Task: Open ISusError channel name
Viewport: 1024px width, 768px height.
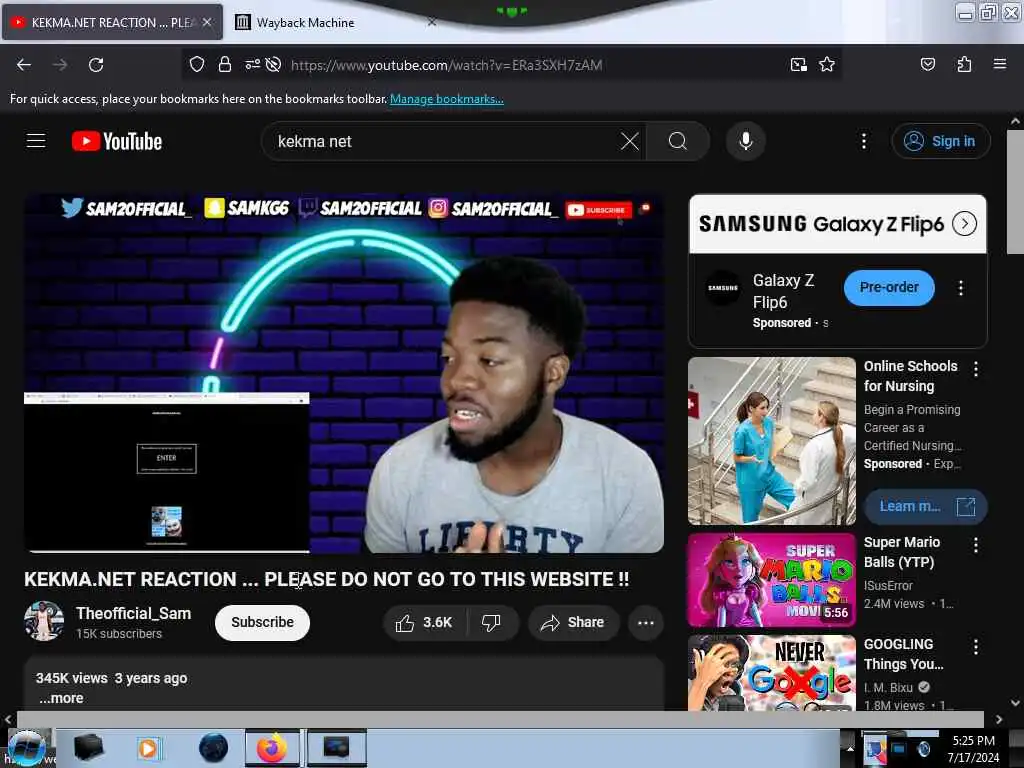Action: [x=888, y=585]
